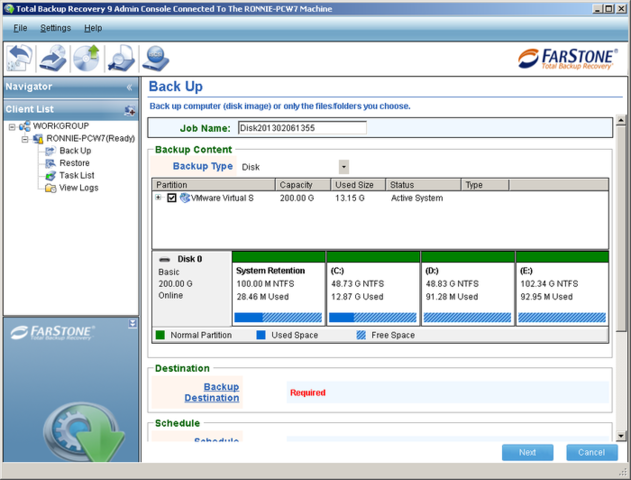This screenshot has width=631, height=480.
Task: Click the System Retention usage bar
Action: (x=278, y=317)
